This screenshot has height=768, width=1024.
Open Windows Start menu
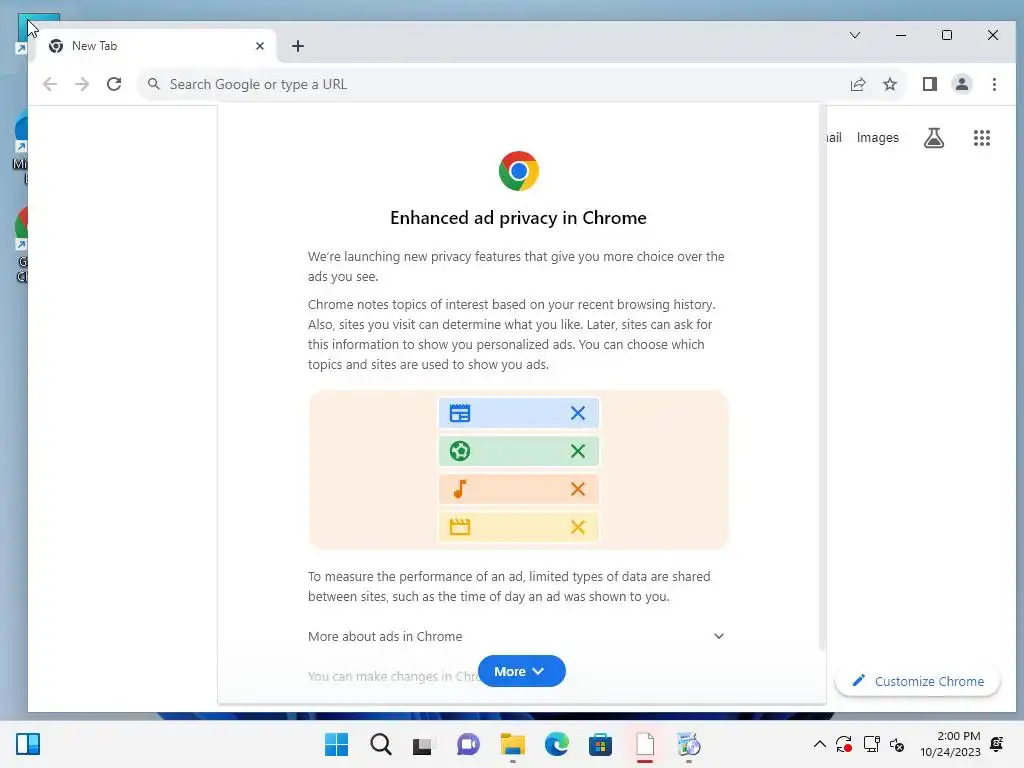click(x=336, y=744)
